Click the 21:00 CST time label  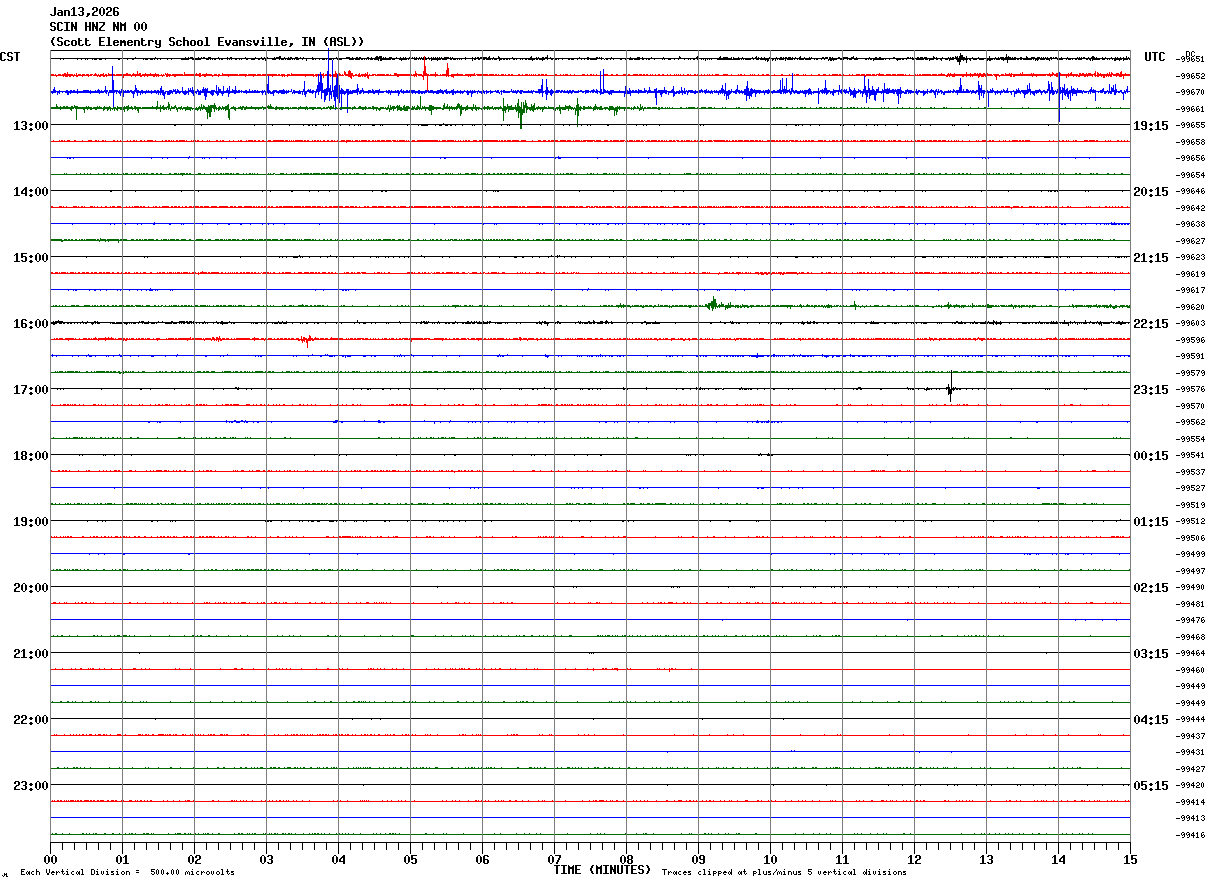coord(31,654)
